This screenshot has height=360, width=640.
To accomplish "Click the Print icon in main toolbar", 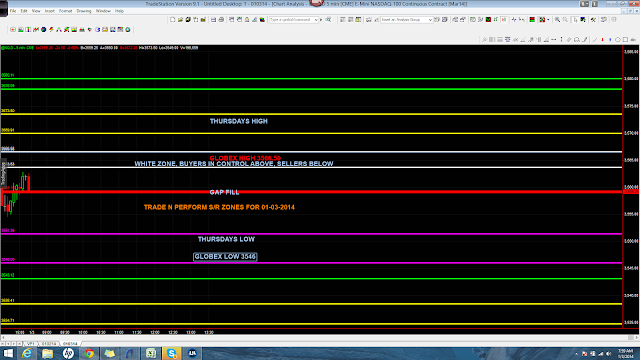I will (221, 20).
